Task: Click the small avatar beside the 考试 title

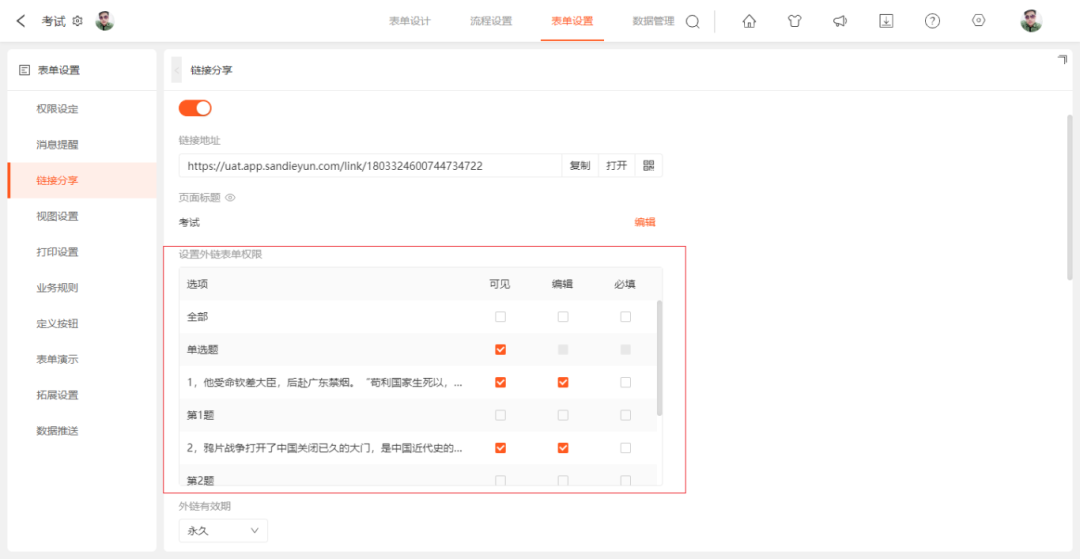Action: (105, 21)
